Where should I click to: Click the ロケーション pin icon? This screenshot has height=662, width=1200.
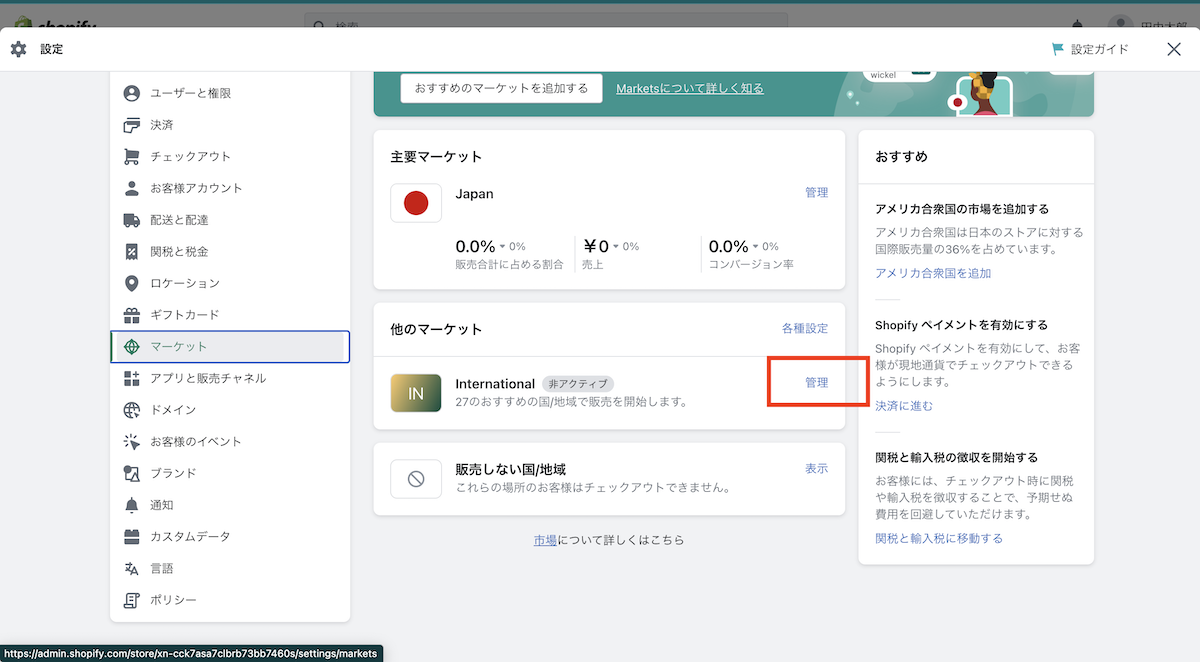tap(131, 283)
